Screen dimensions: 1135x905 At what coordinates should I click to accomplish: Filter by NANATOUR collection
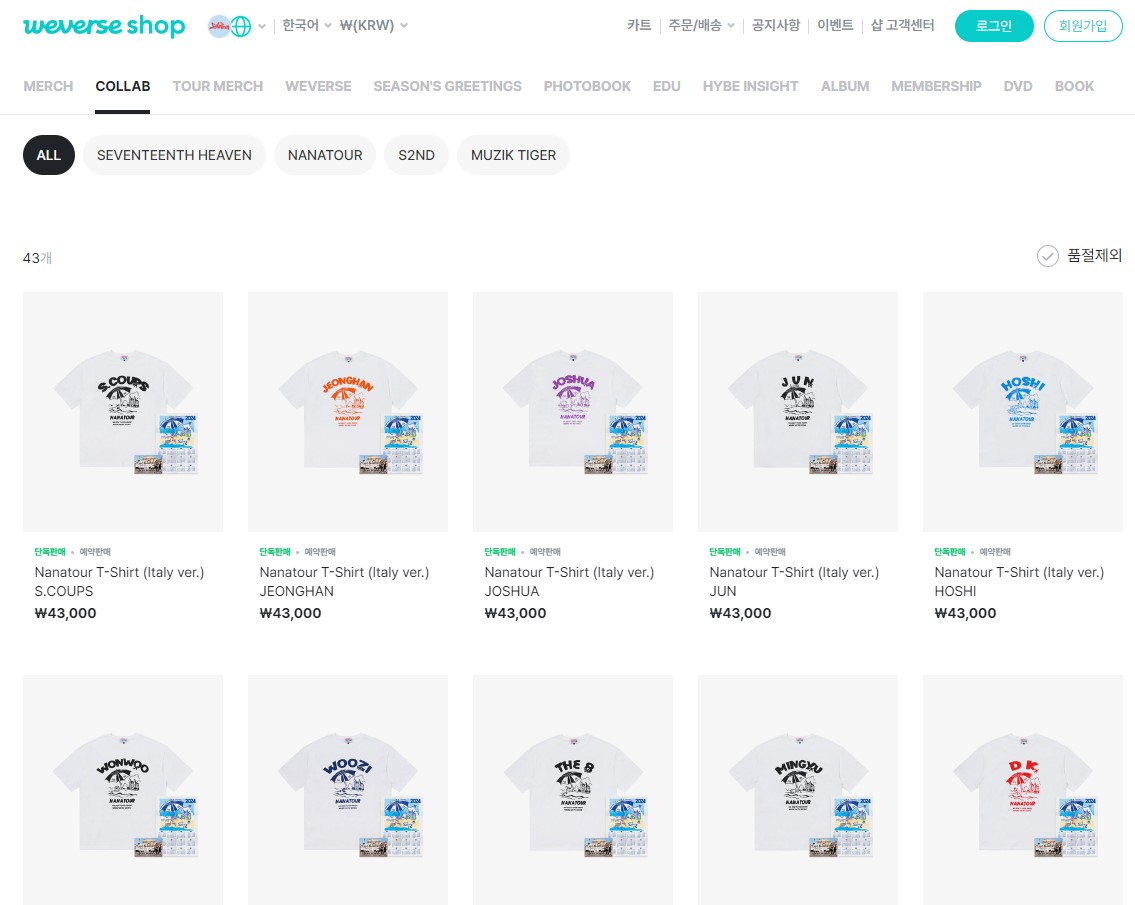coord(325,155)
